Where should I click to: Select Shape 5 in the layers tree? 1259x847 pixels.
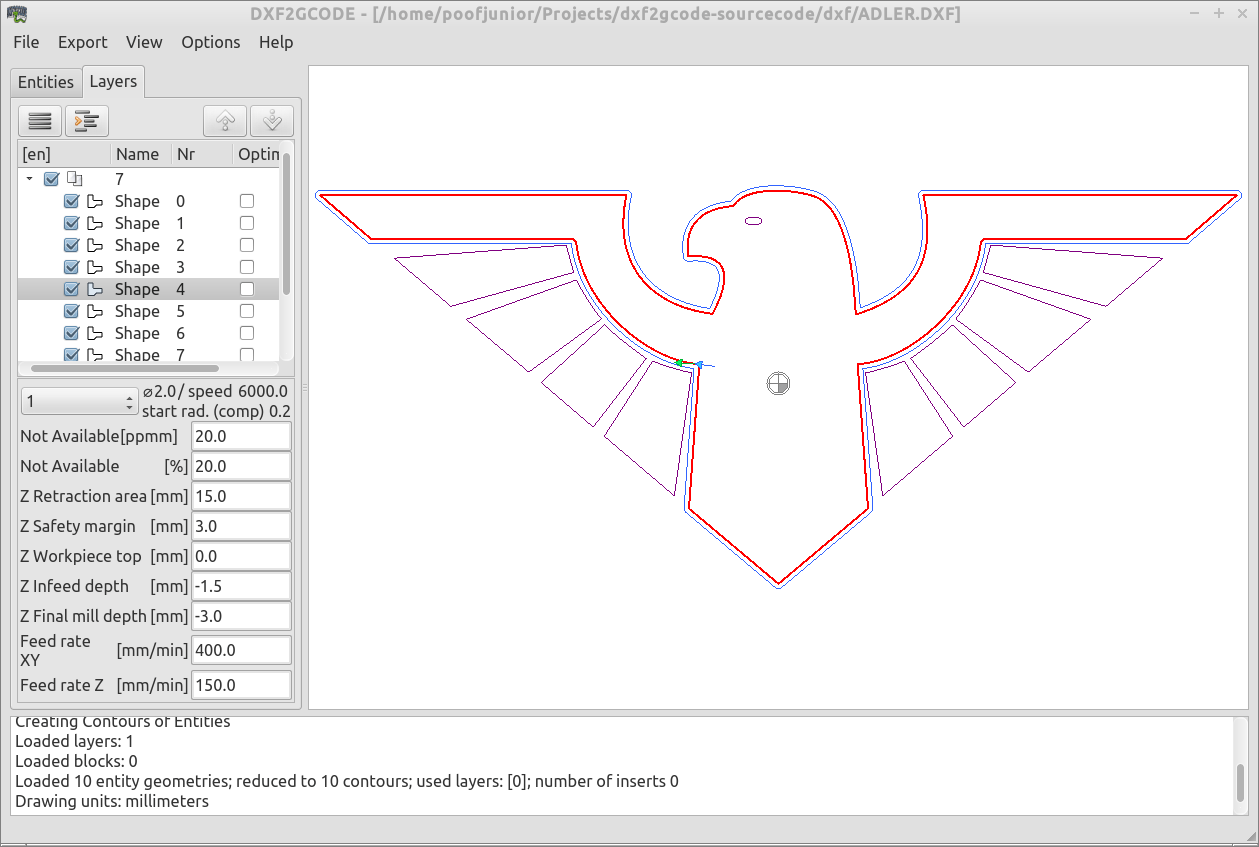(137, 311)
